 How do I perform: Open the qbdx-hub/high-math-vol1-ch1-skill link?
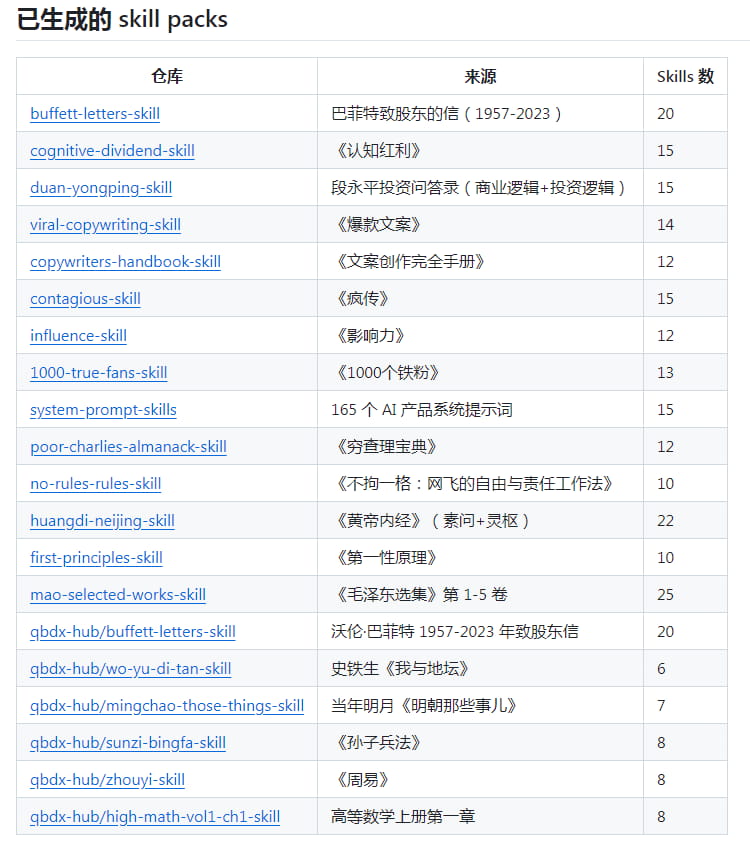(x=155, y=816)
